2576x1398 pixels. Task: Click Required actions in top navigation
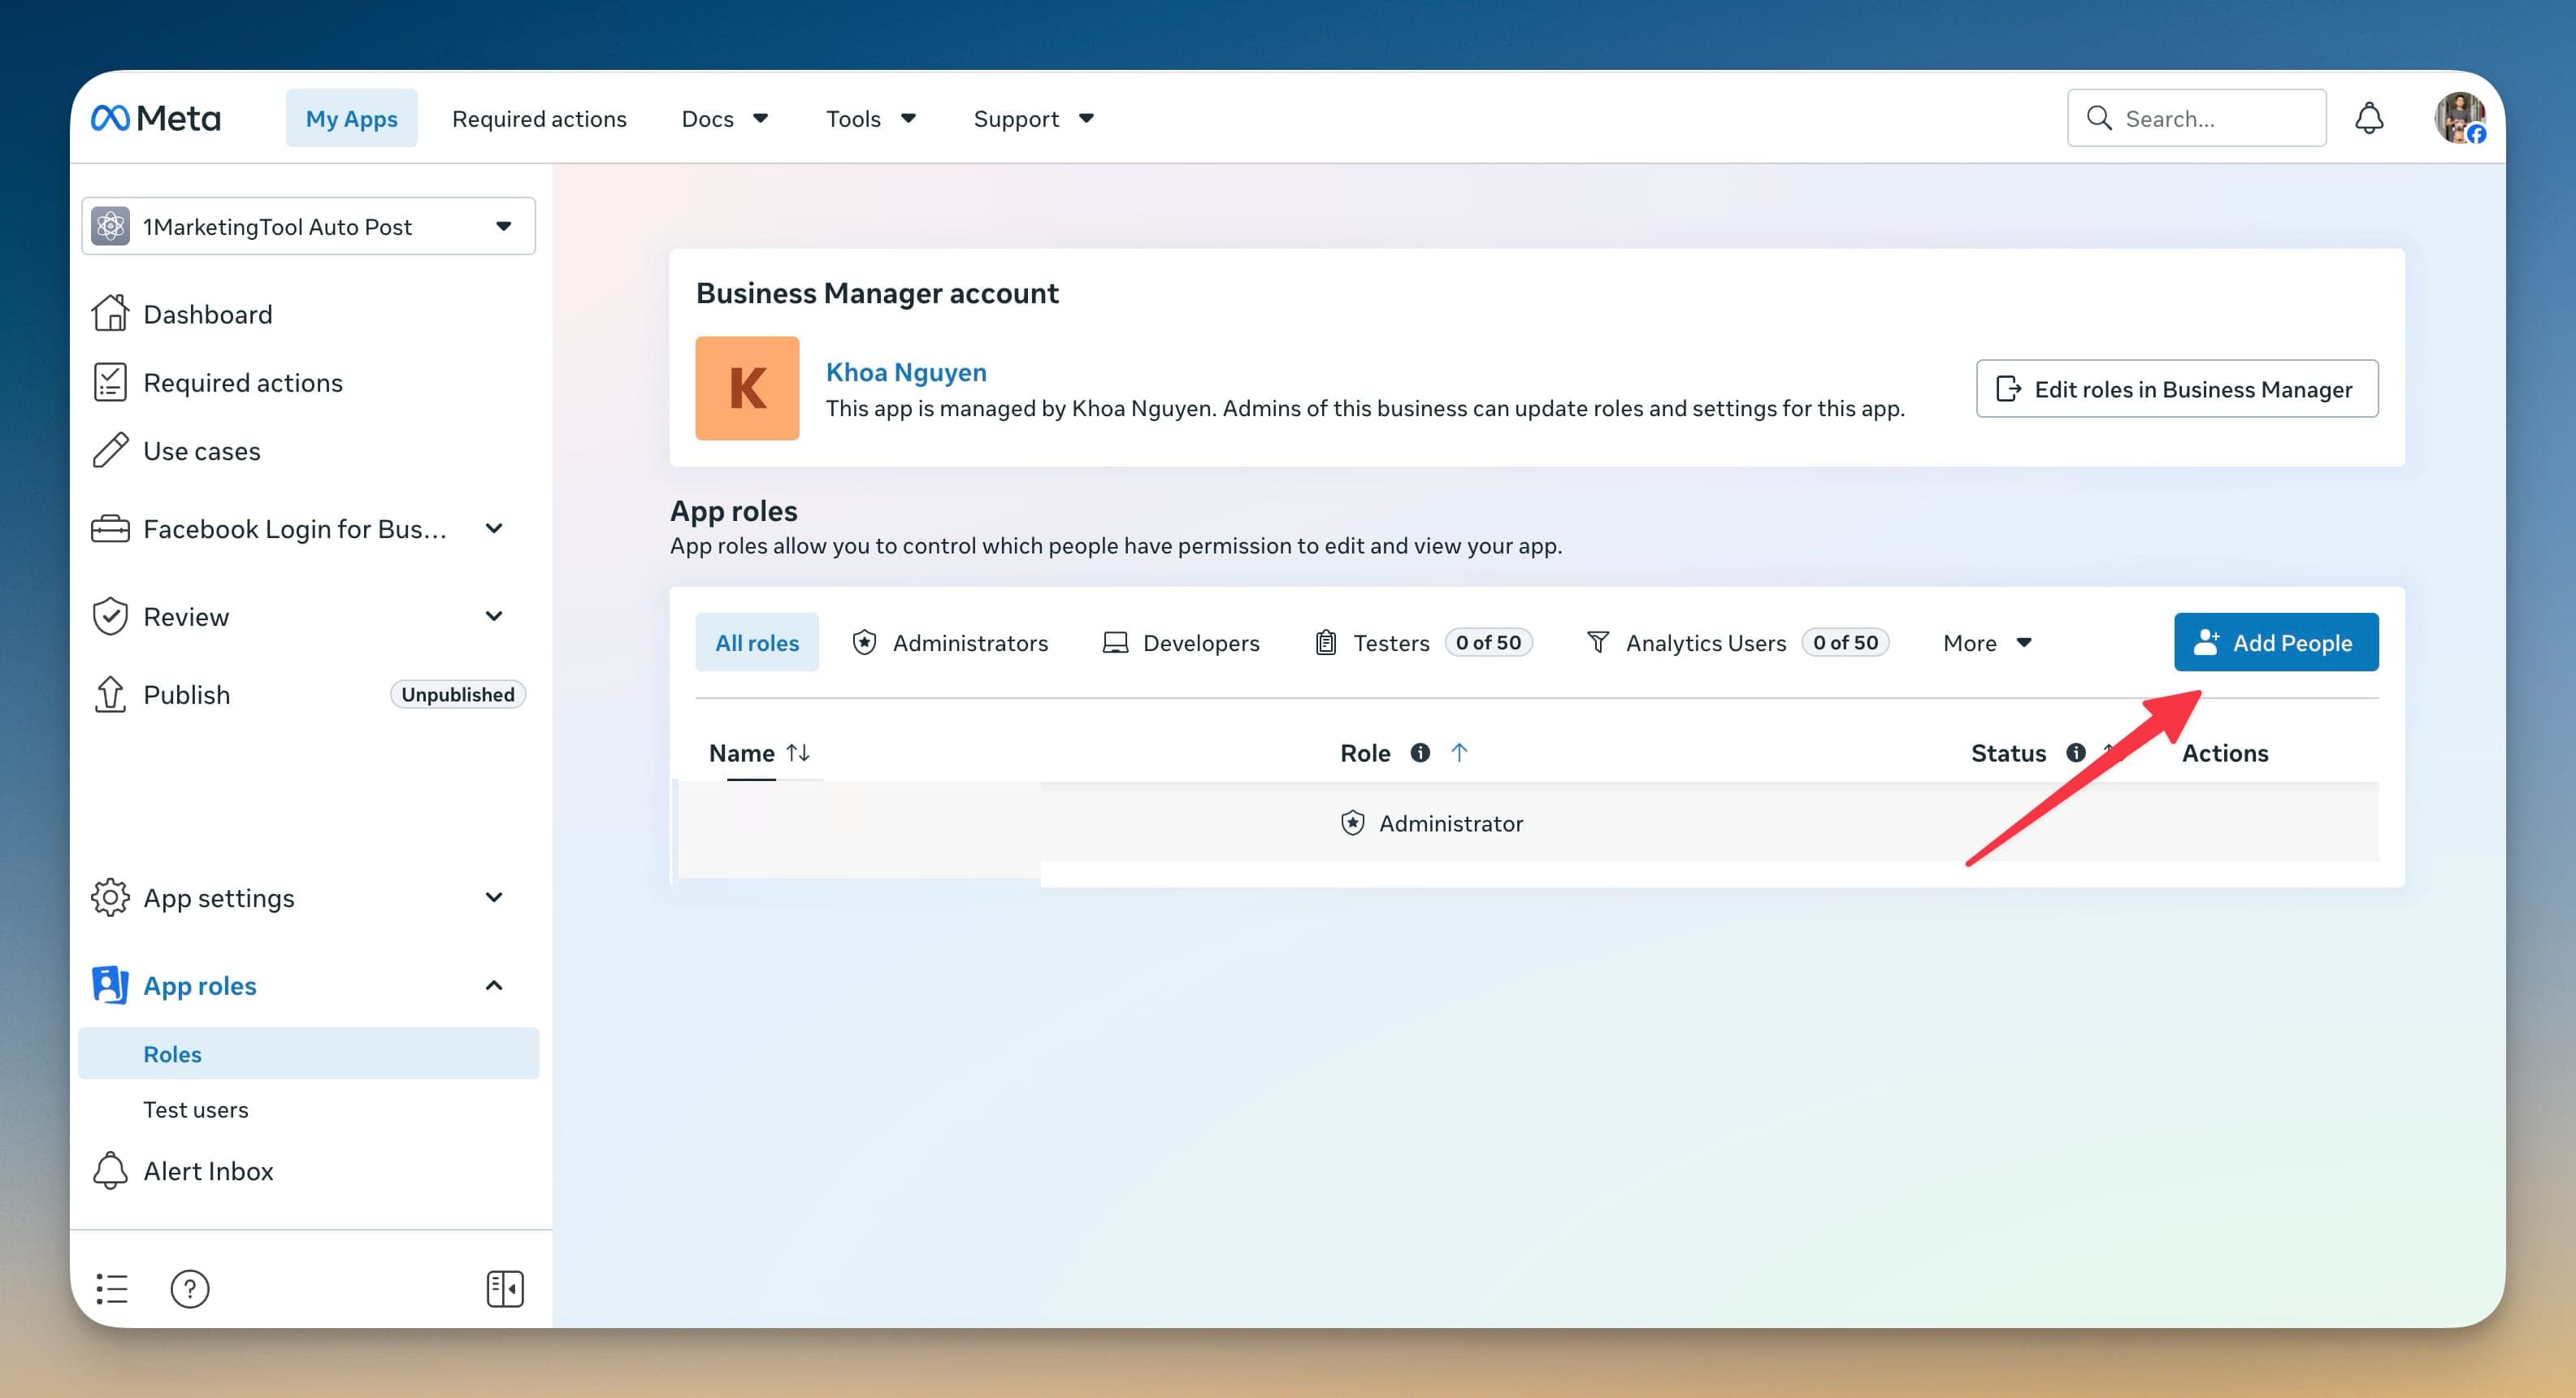(539, 118)
